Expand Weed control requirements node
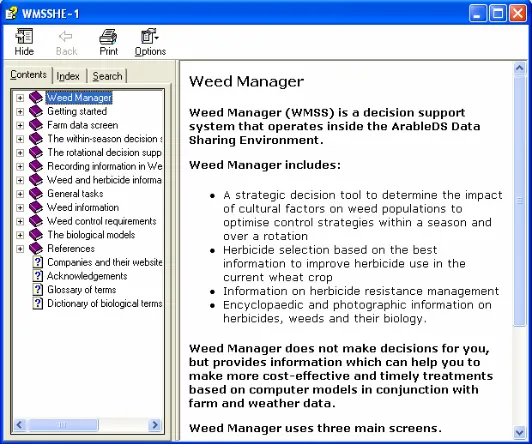 (x=20, y=221)
